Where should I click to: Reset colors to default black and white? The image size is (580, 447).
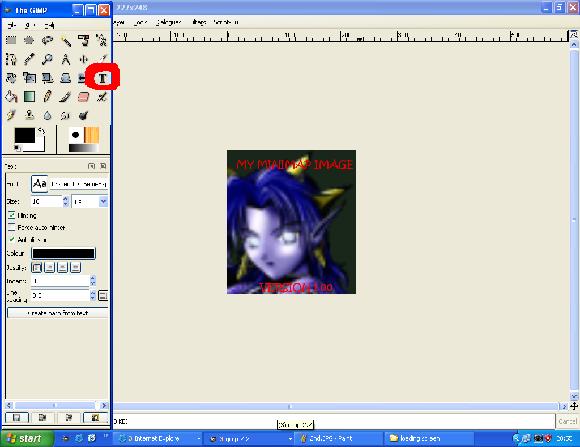click(17, 148)
